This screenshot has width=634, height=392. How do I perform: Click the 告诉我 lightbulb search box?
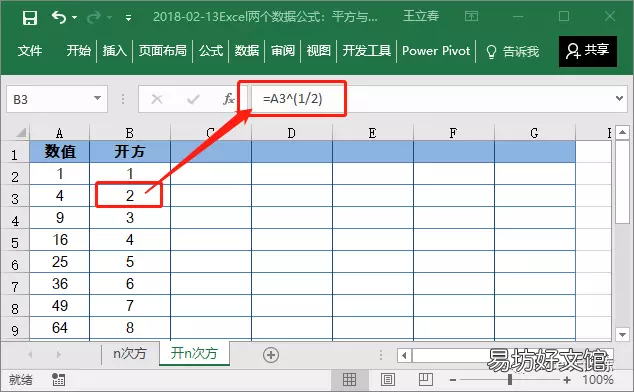(512, 51)
